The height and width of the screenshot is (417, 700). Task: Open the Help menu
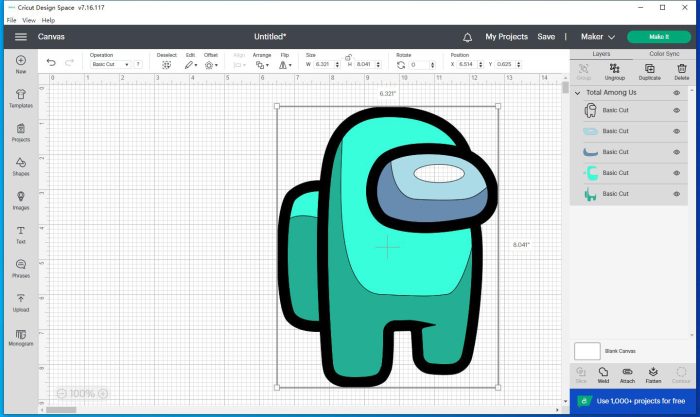pos(48,20)
